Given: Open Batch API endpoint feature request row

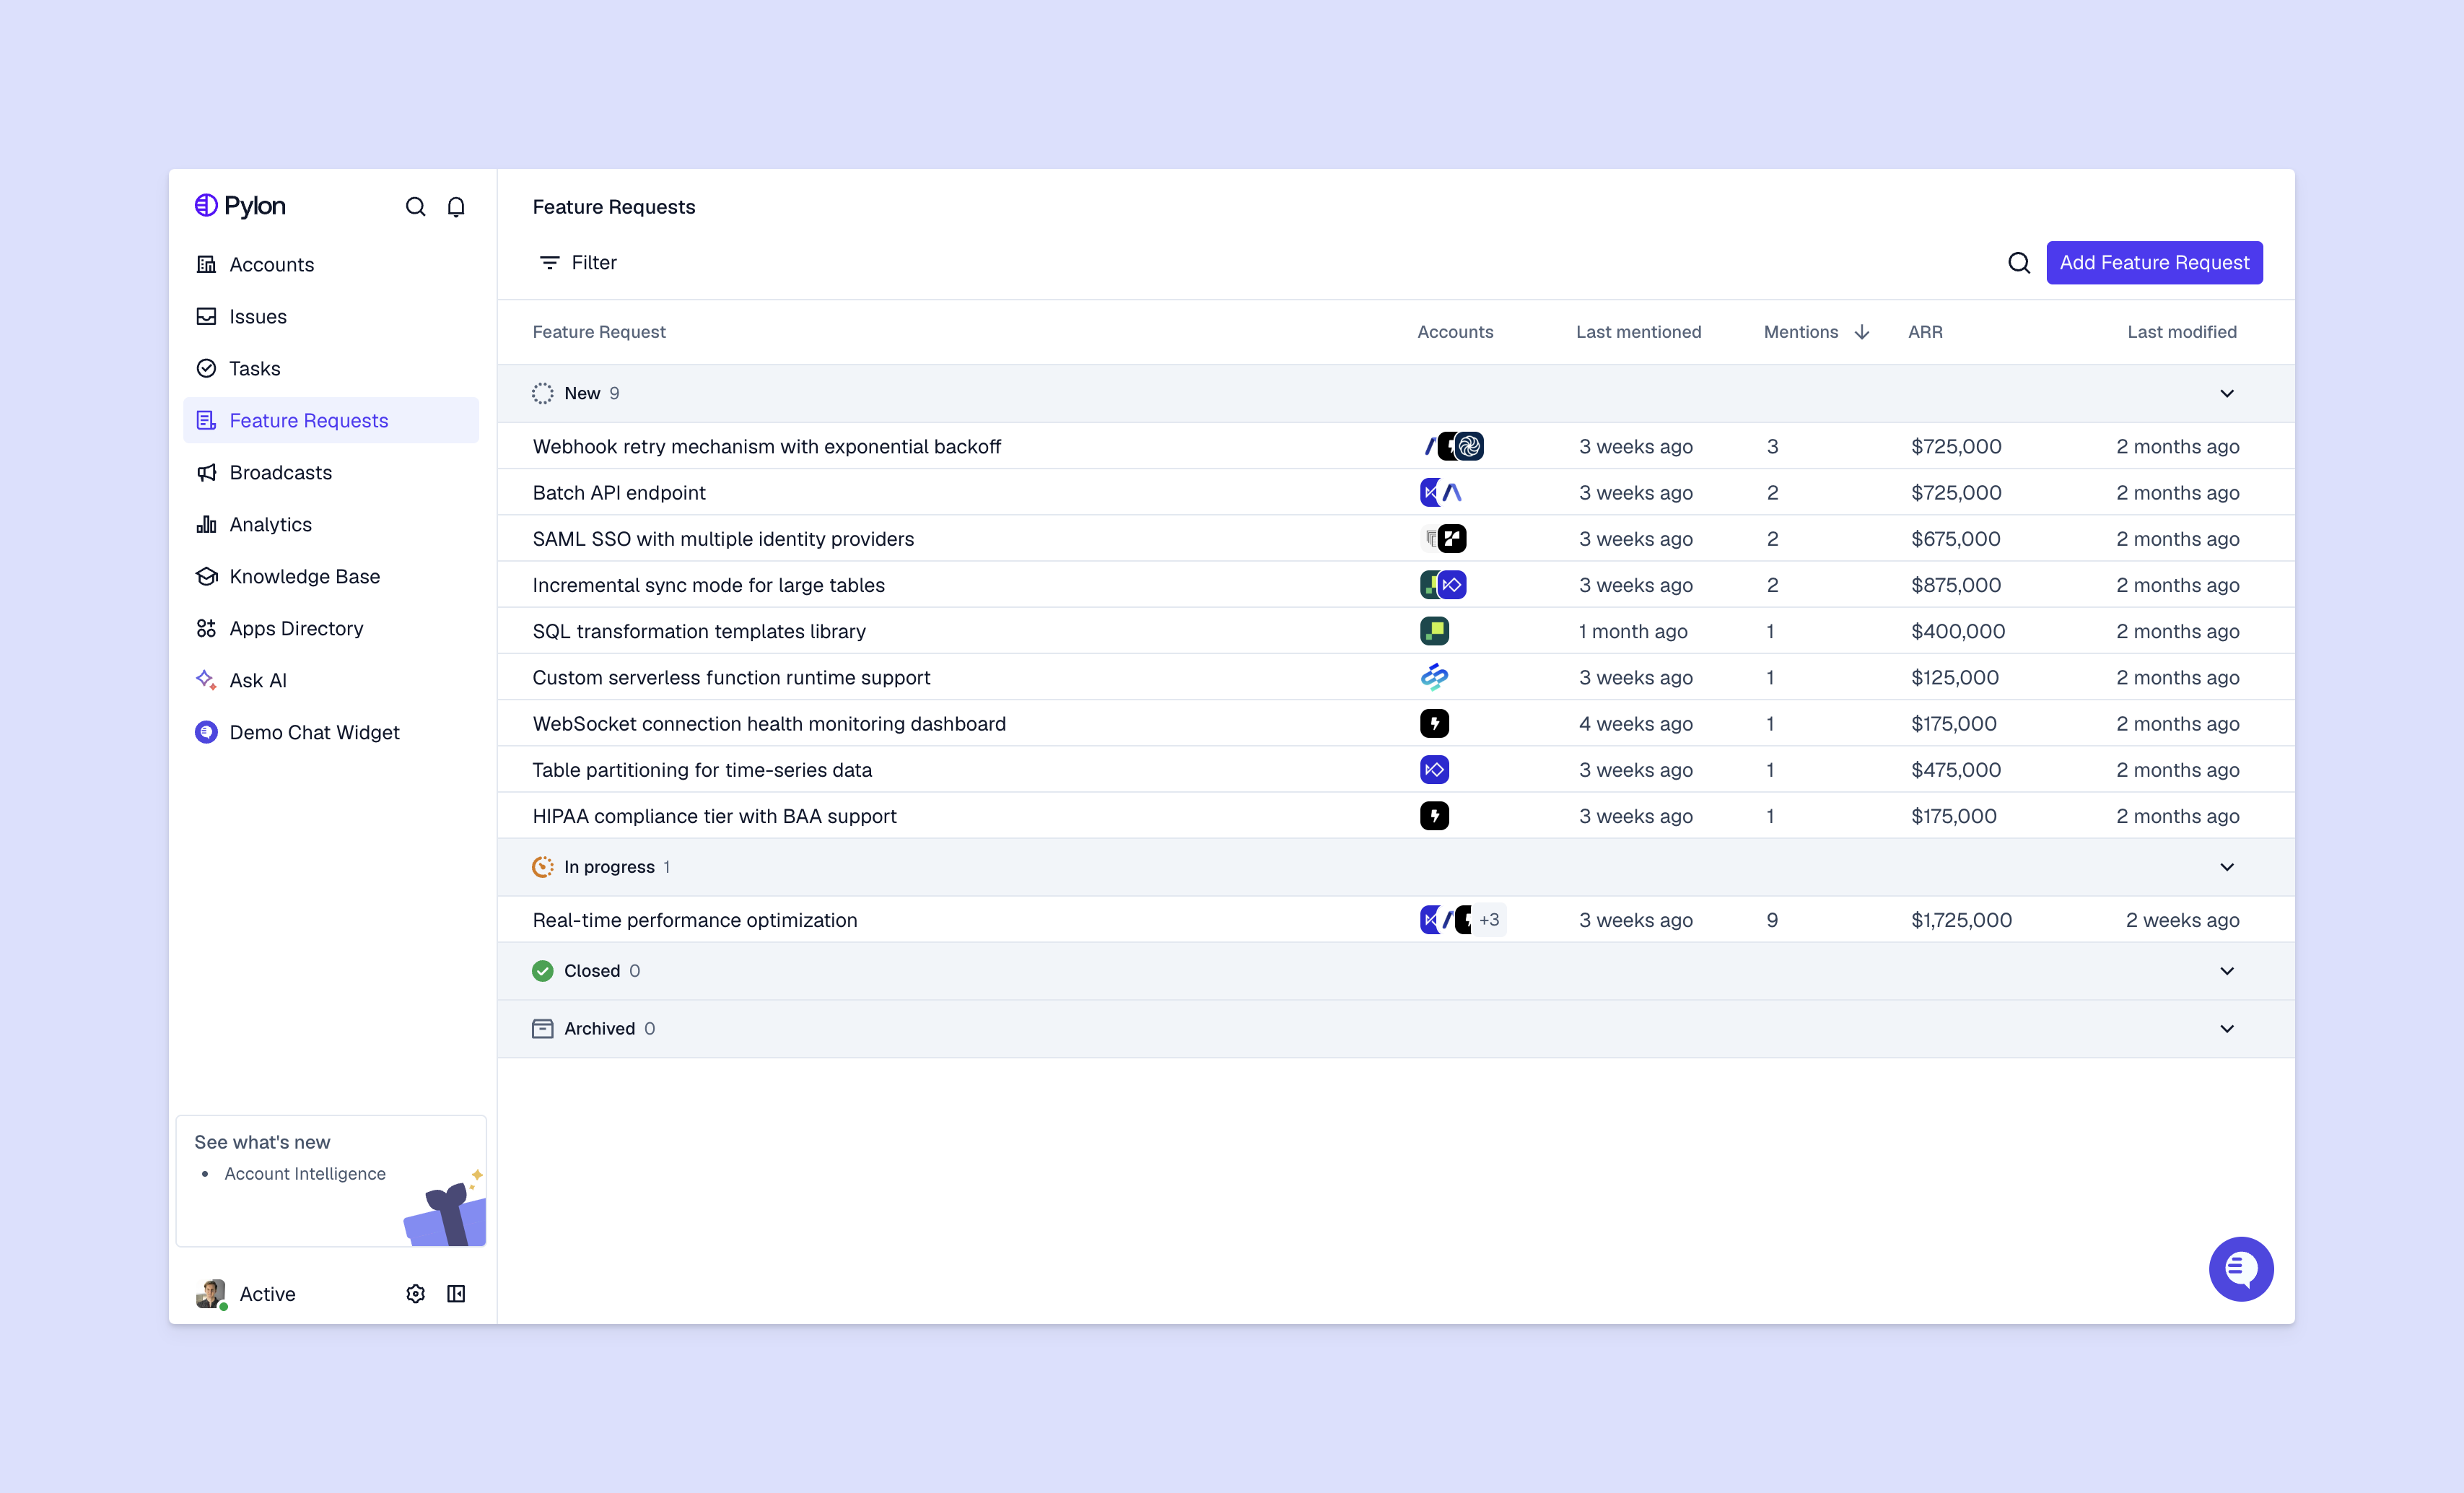Looking at the screenshot, I should (619, 493).
